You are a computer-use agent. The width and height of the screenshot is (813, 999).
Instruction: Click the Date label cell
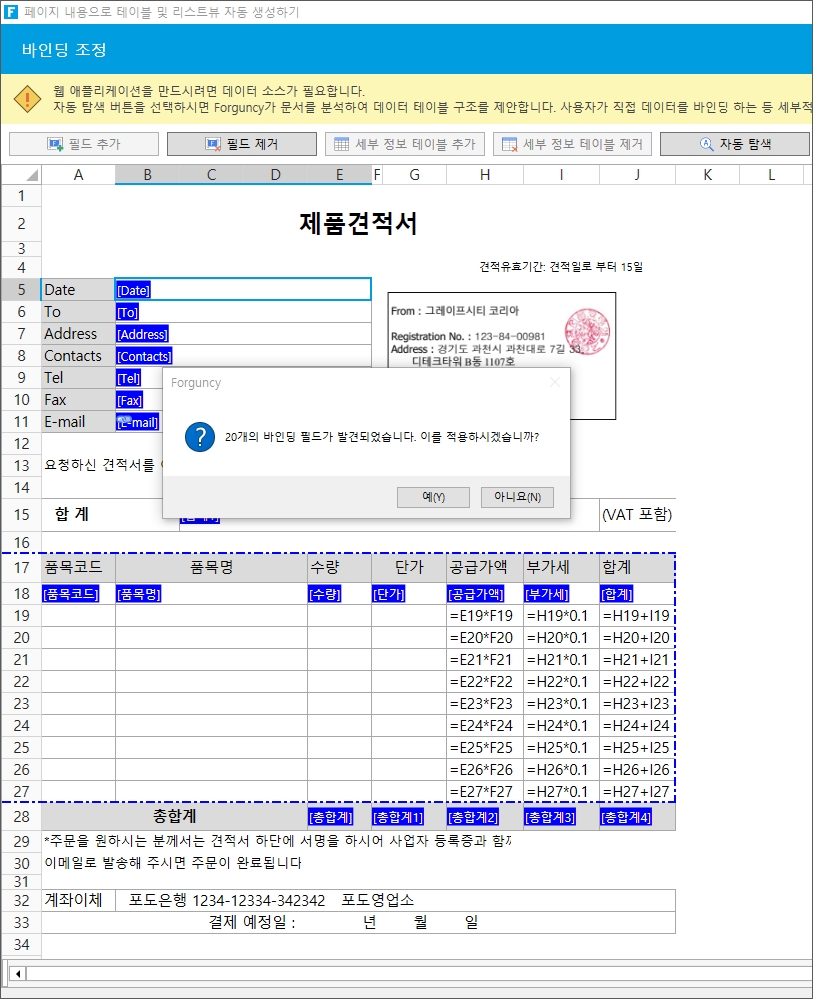click(x=78, y=290)
